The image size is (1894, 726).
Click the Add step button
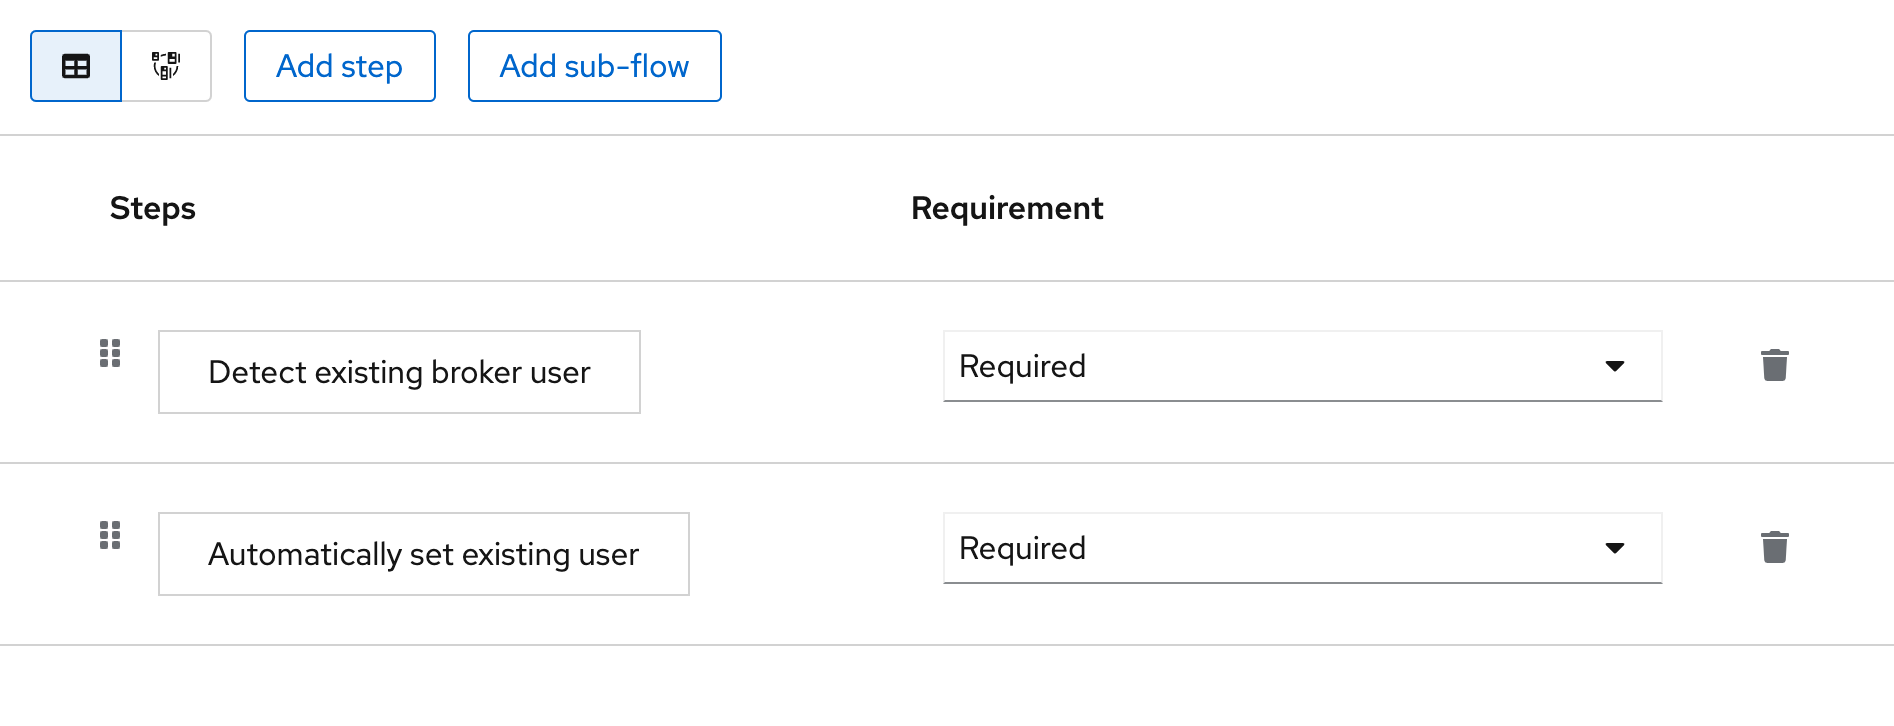[x=339, y=65]
